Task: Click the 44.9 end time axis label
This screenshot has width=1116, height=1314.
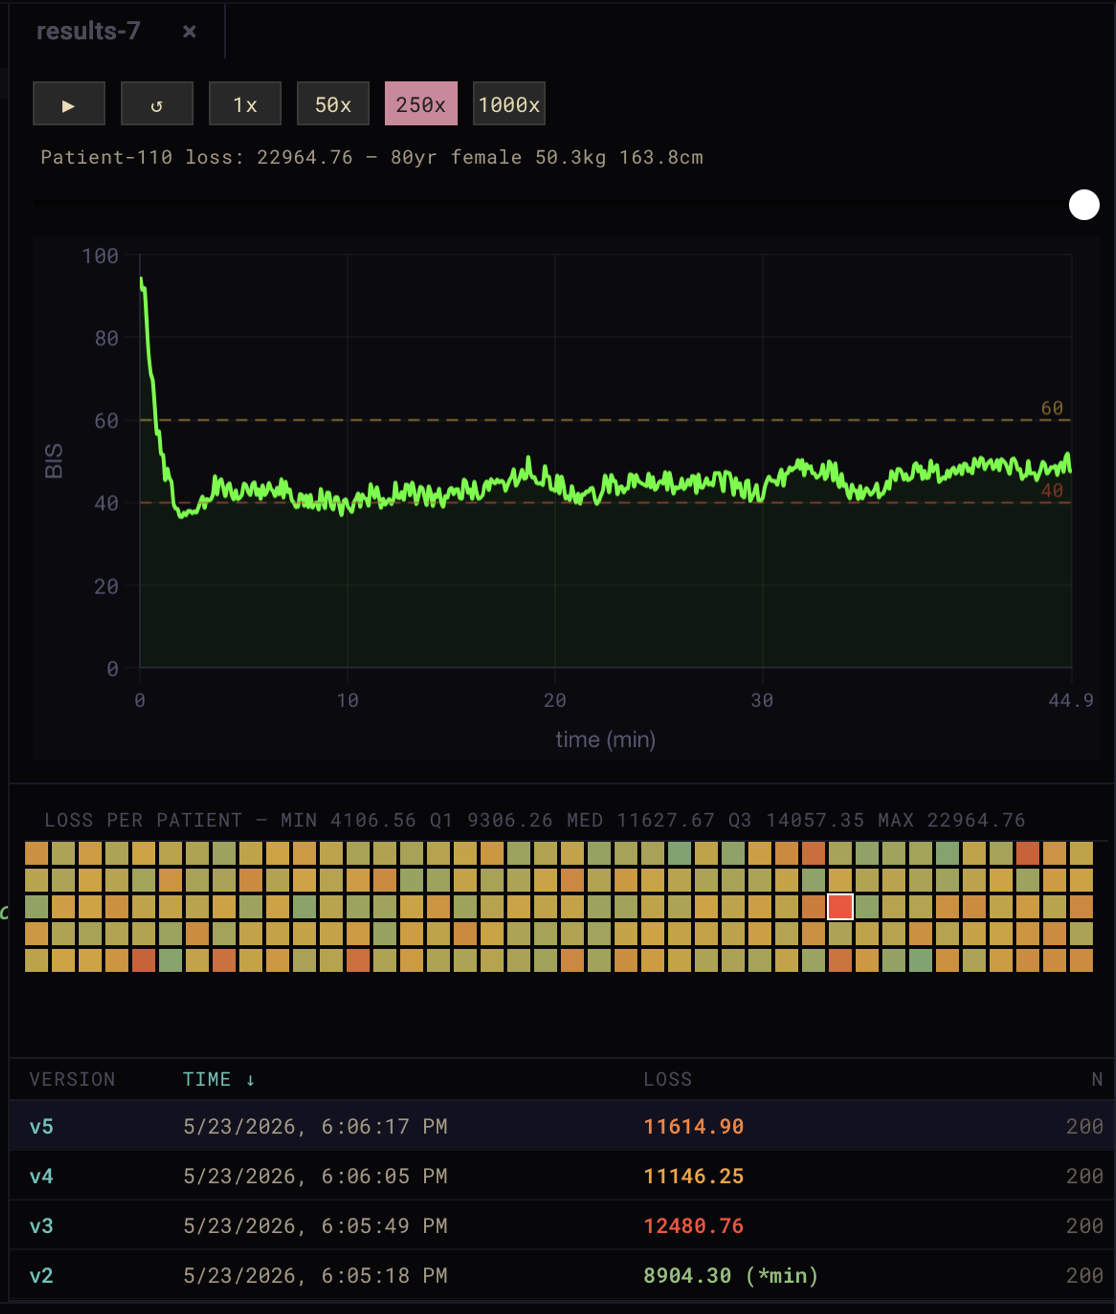Action: (x=1071, y=700)
